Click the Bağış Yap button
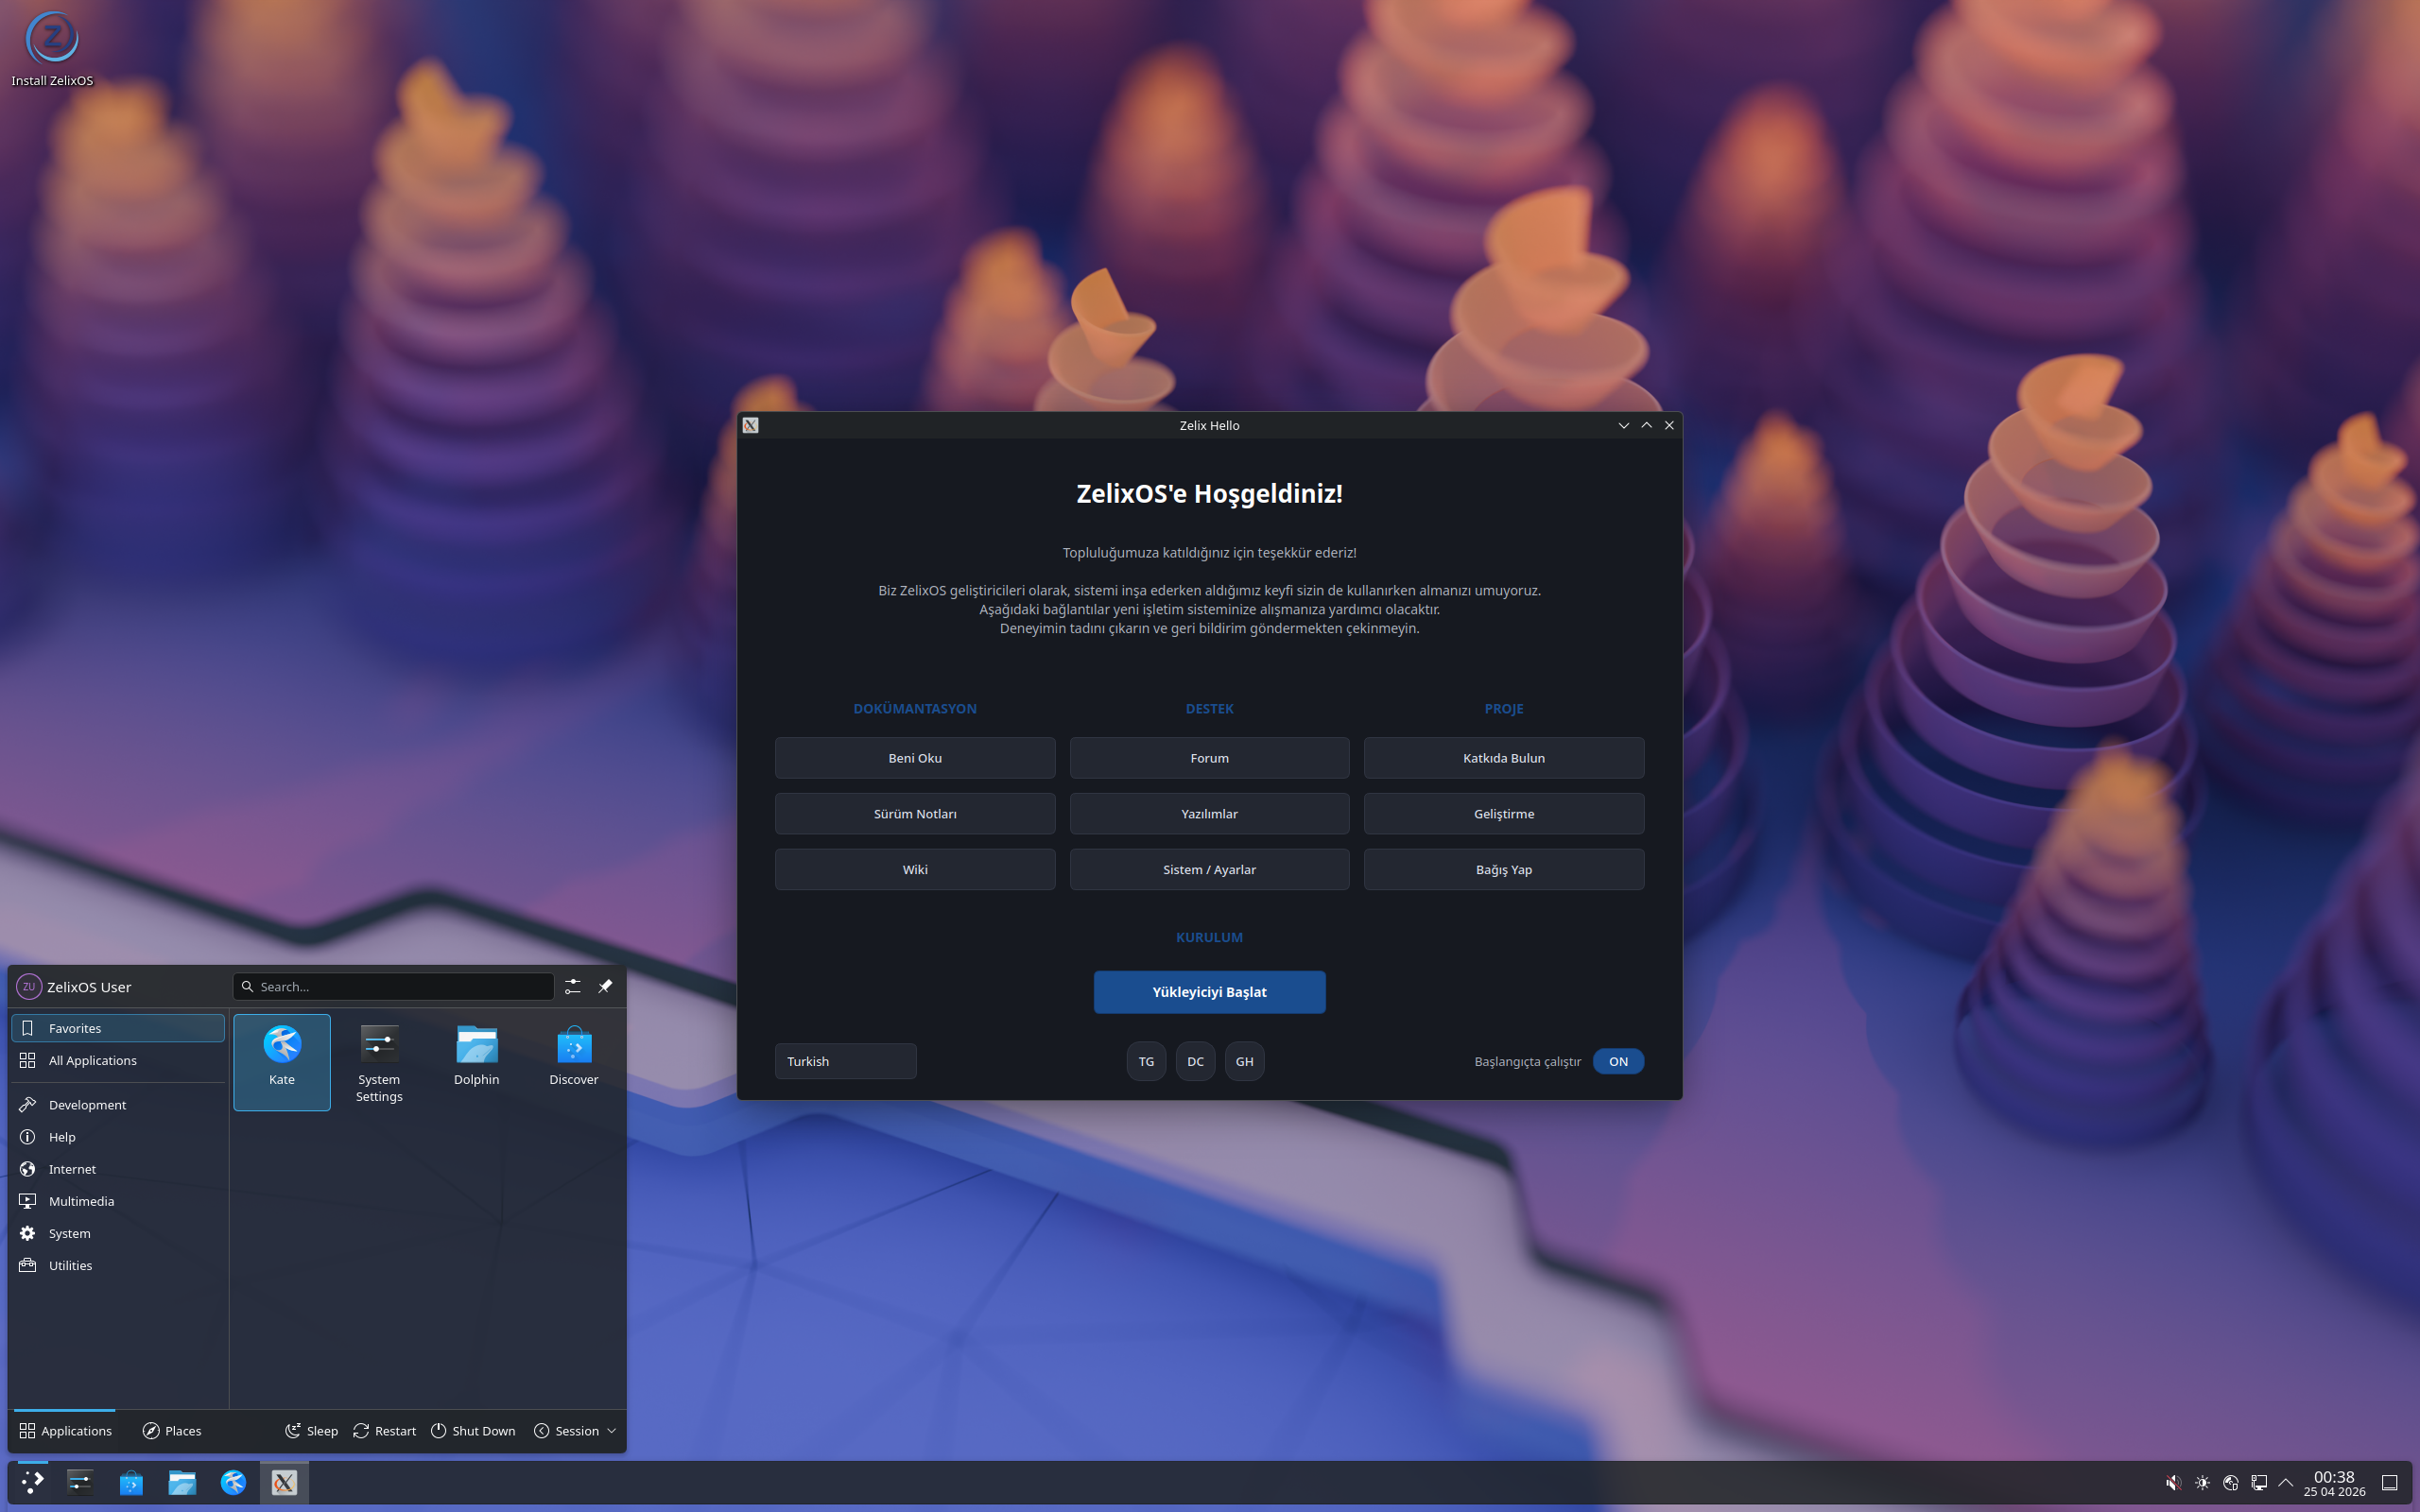This screenshot has height=1512, width=2420. [x=1503, y=869]
